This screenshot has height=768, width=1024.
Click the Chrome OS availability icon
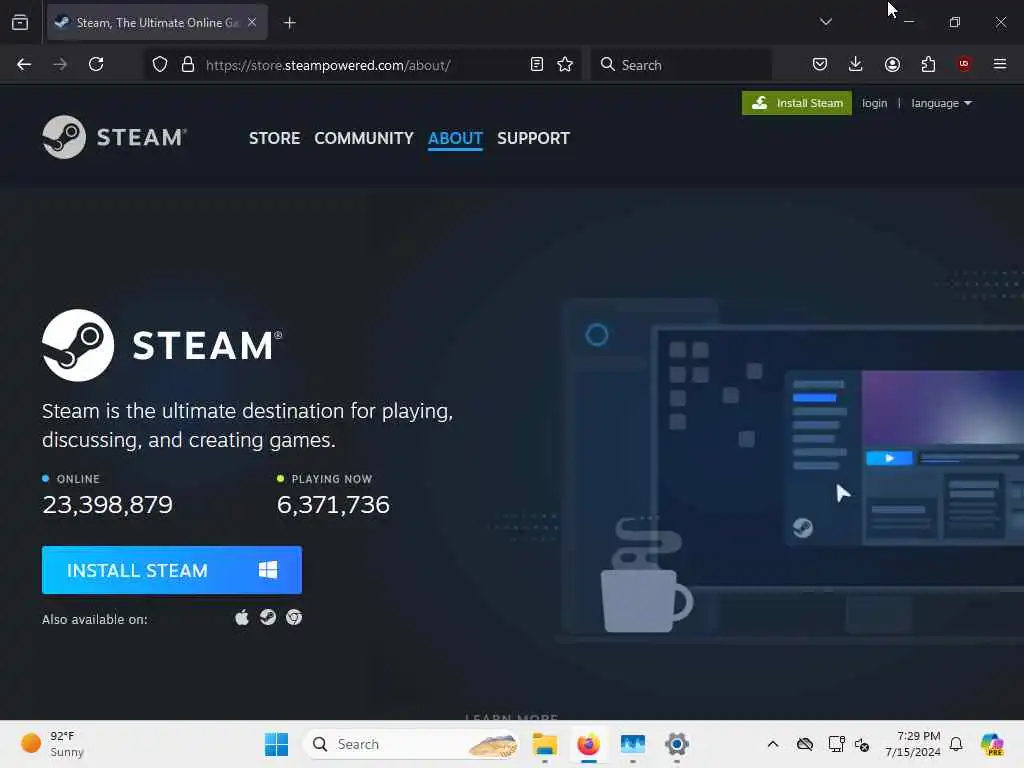(294, 618)
